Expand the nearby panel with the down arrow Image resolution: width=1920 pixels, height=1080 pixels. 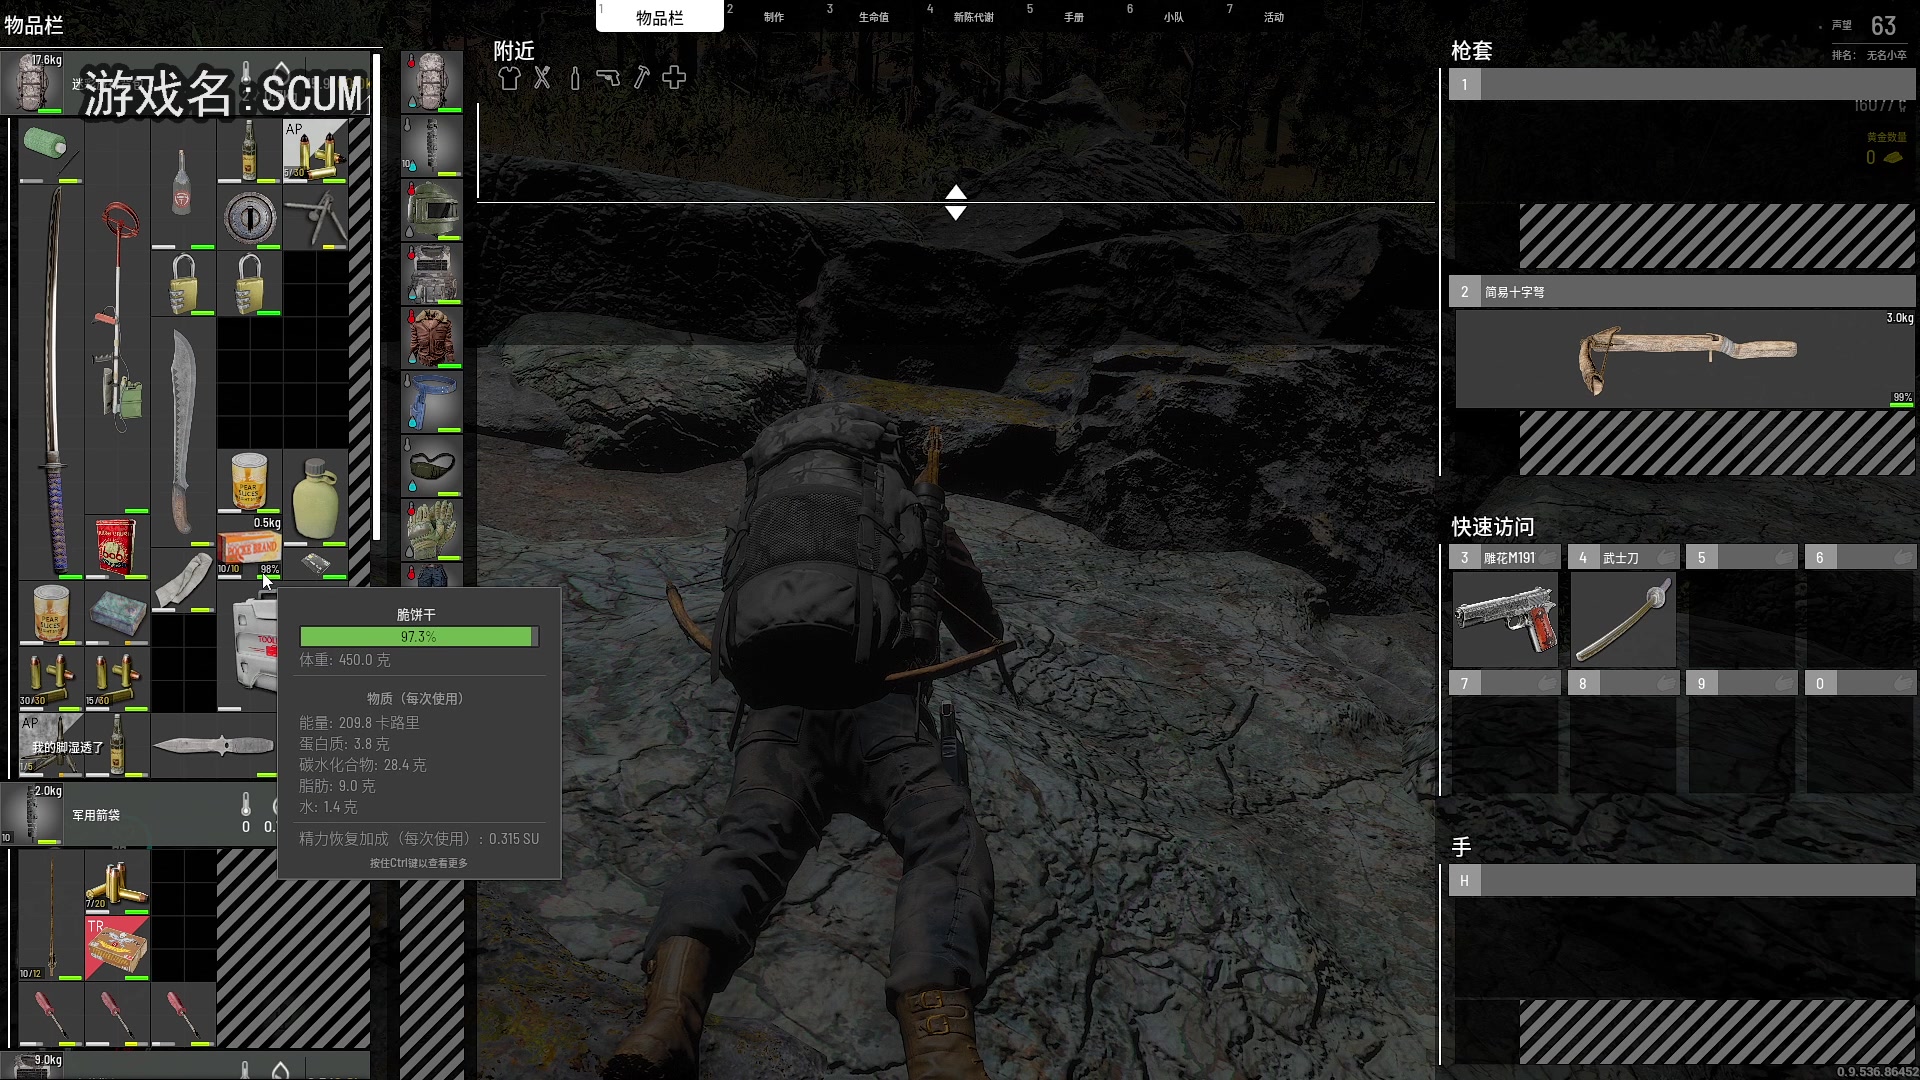(x=955, y=213)
